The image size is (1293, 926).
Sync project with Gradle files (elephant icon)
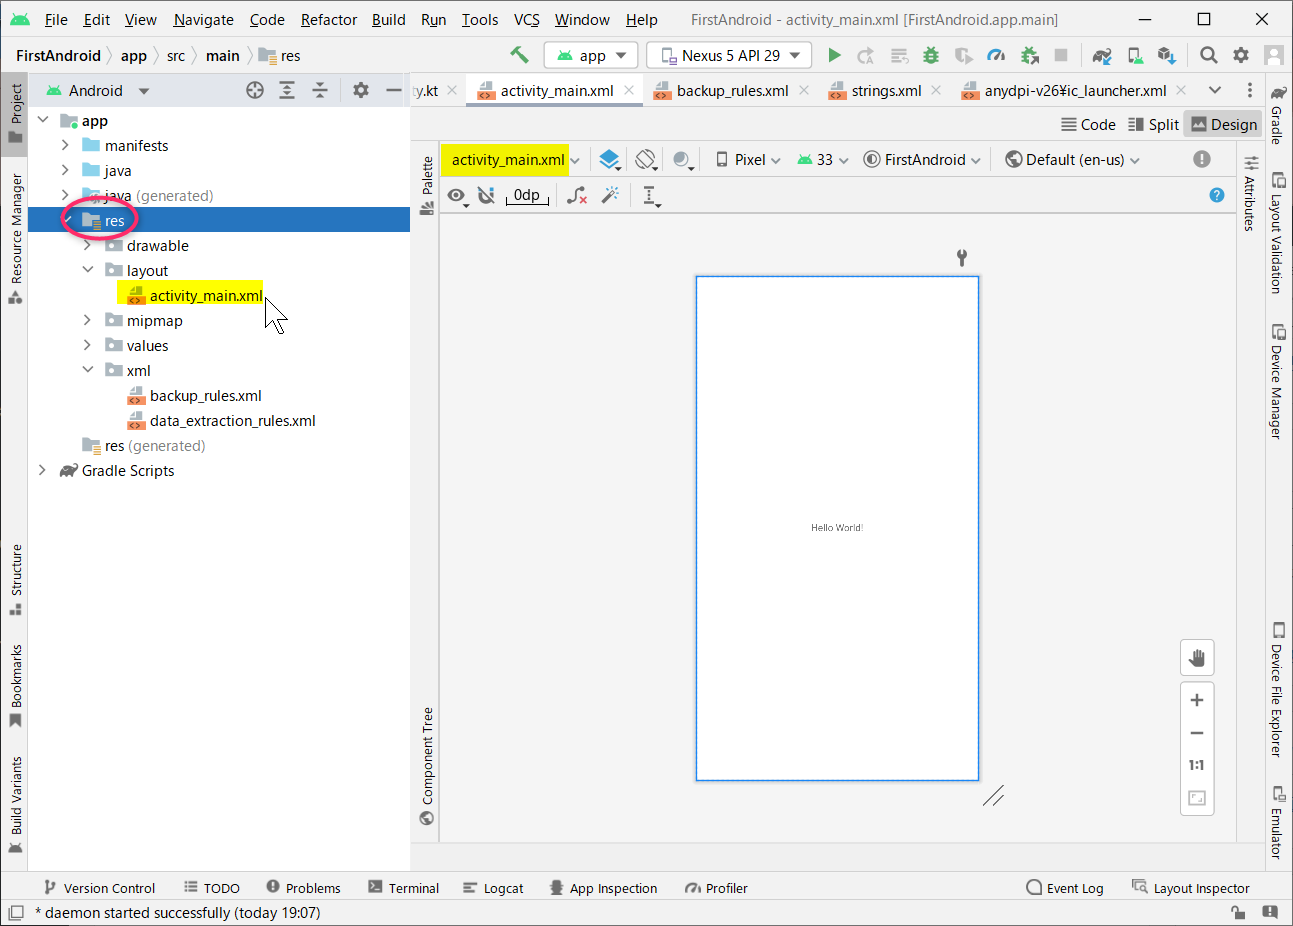click(1101, 55)
